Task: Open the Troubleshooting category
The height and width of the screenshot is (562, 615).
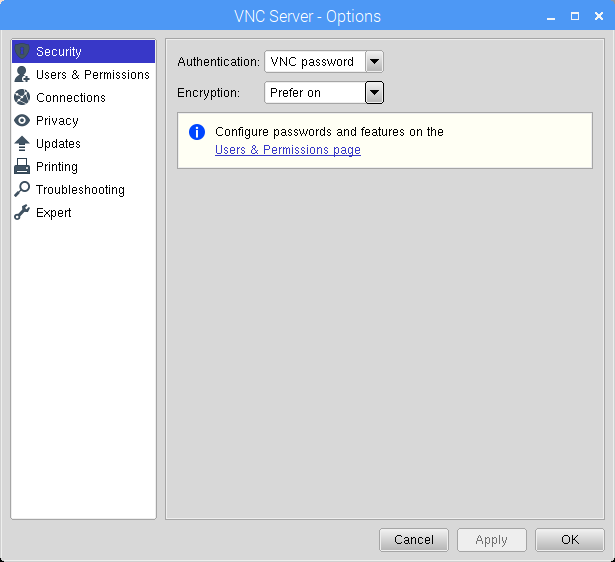Action: tap(83, 189)
